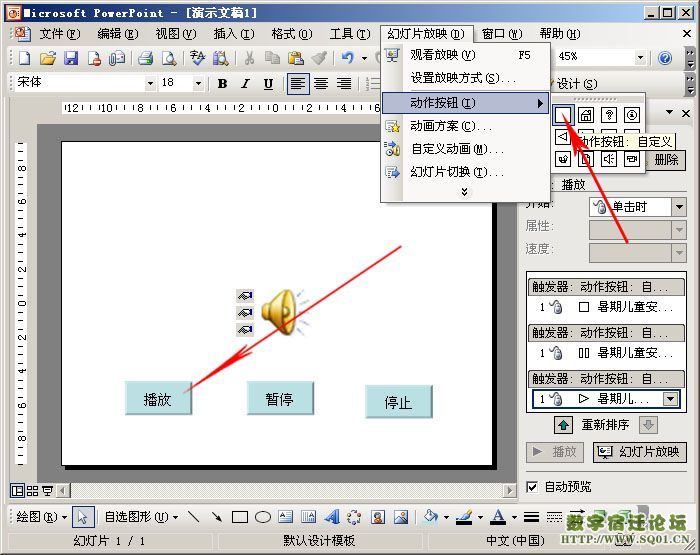The width and height of the screenshot is (700, 555).
Task: Toggle right text alignment
Action: [x=344, y=83]
